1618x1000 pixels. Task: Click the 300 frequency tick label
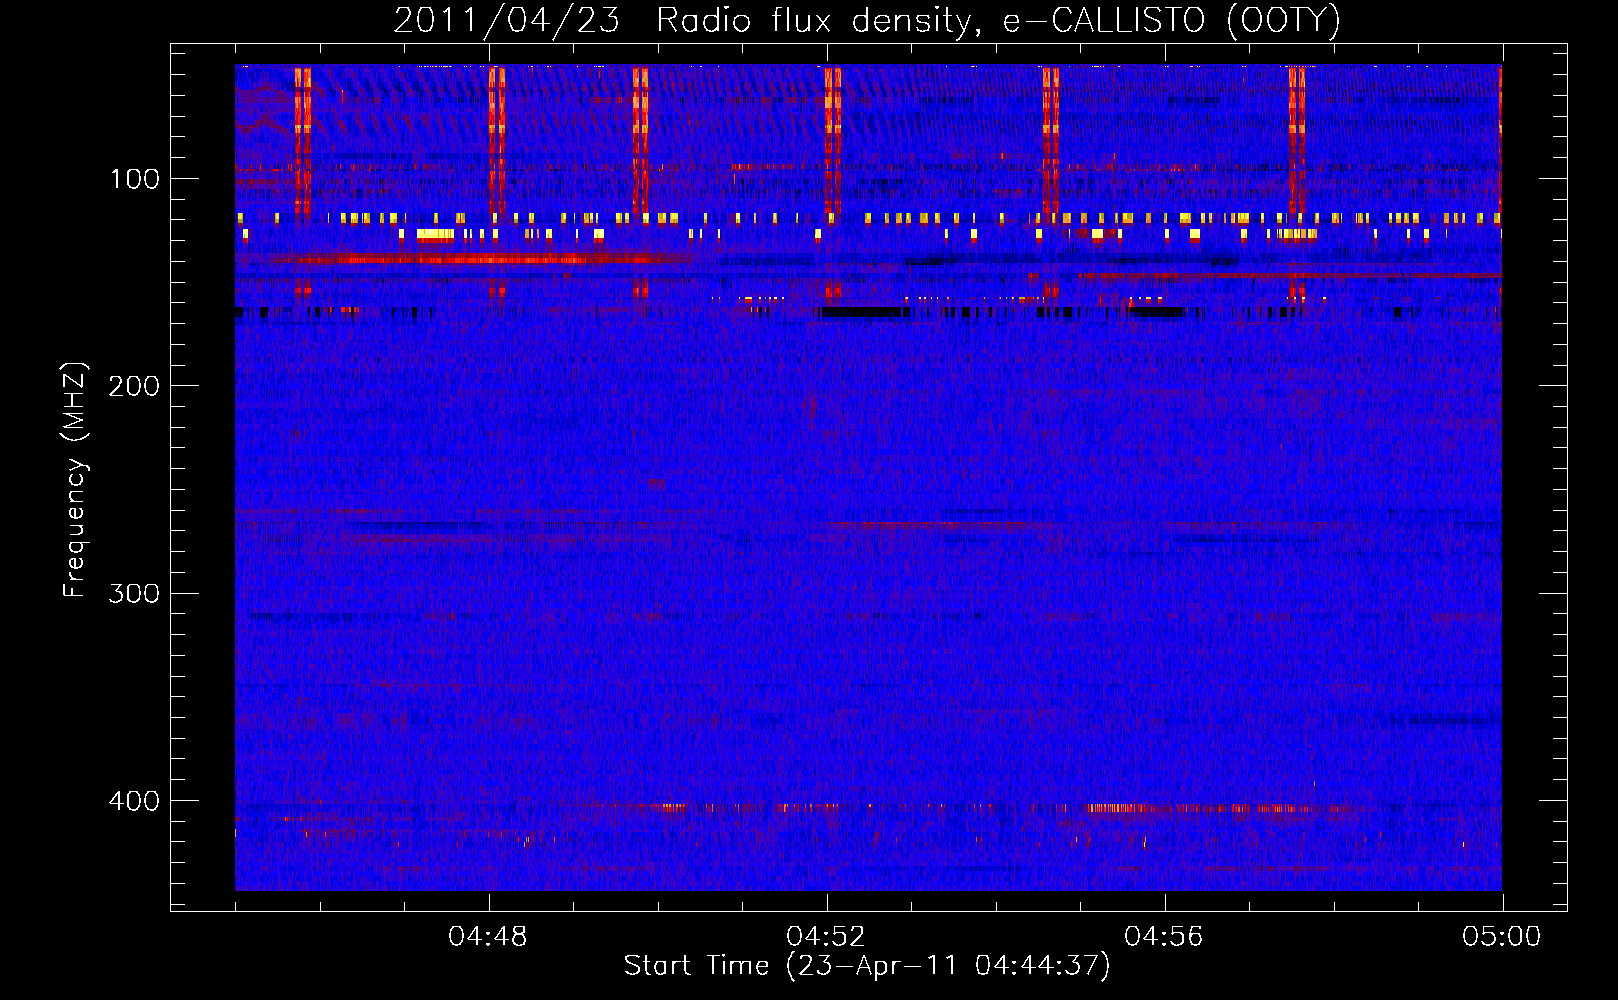pos(133,593)
